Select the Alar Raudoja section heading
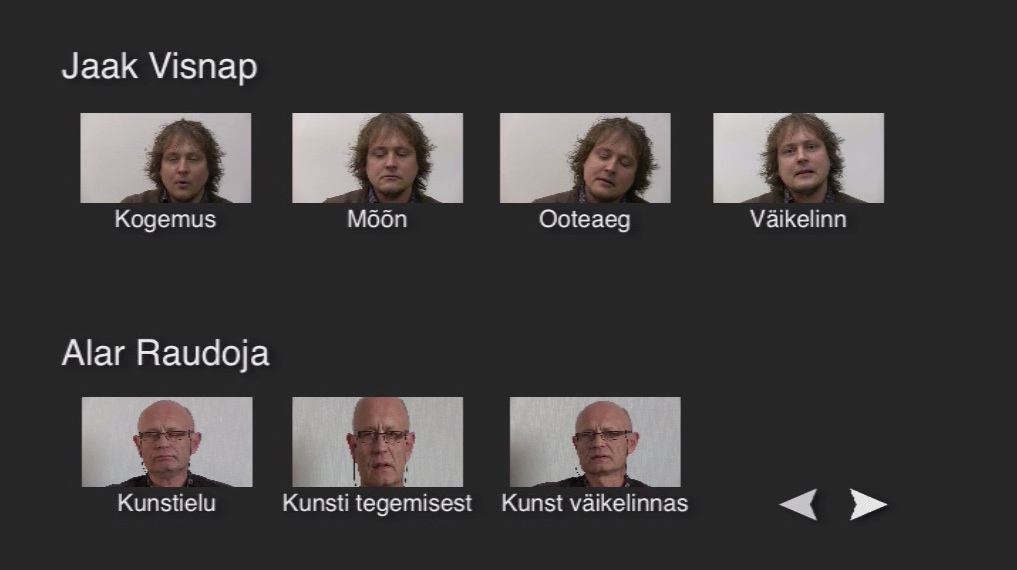The height and width of the screenshot is (570, 1017). (x=165, y=353)
